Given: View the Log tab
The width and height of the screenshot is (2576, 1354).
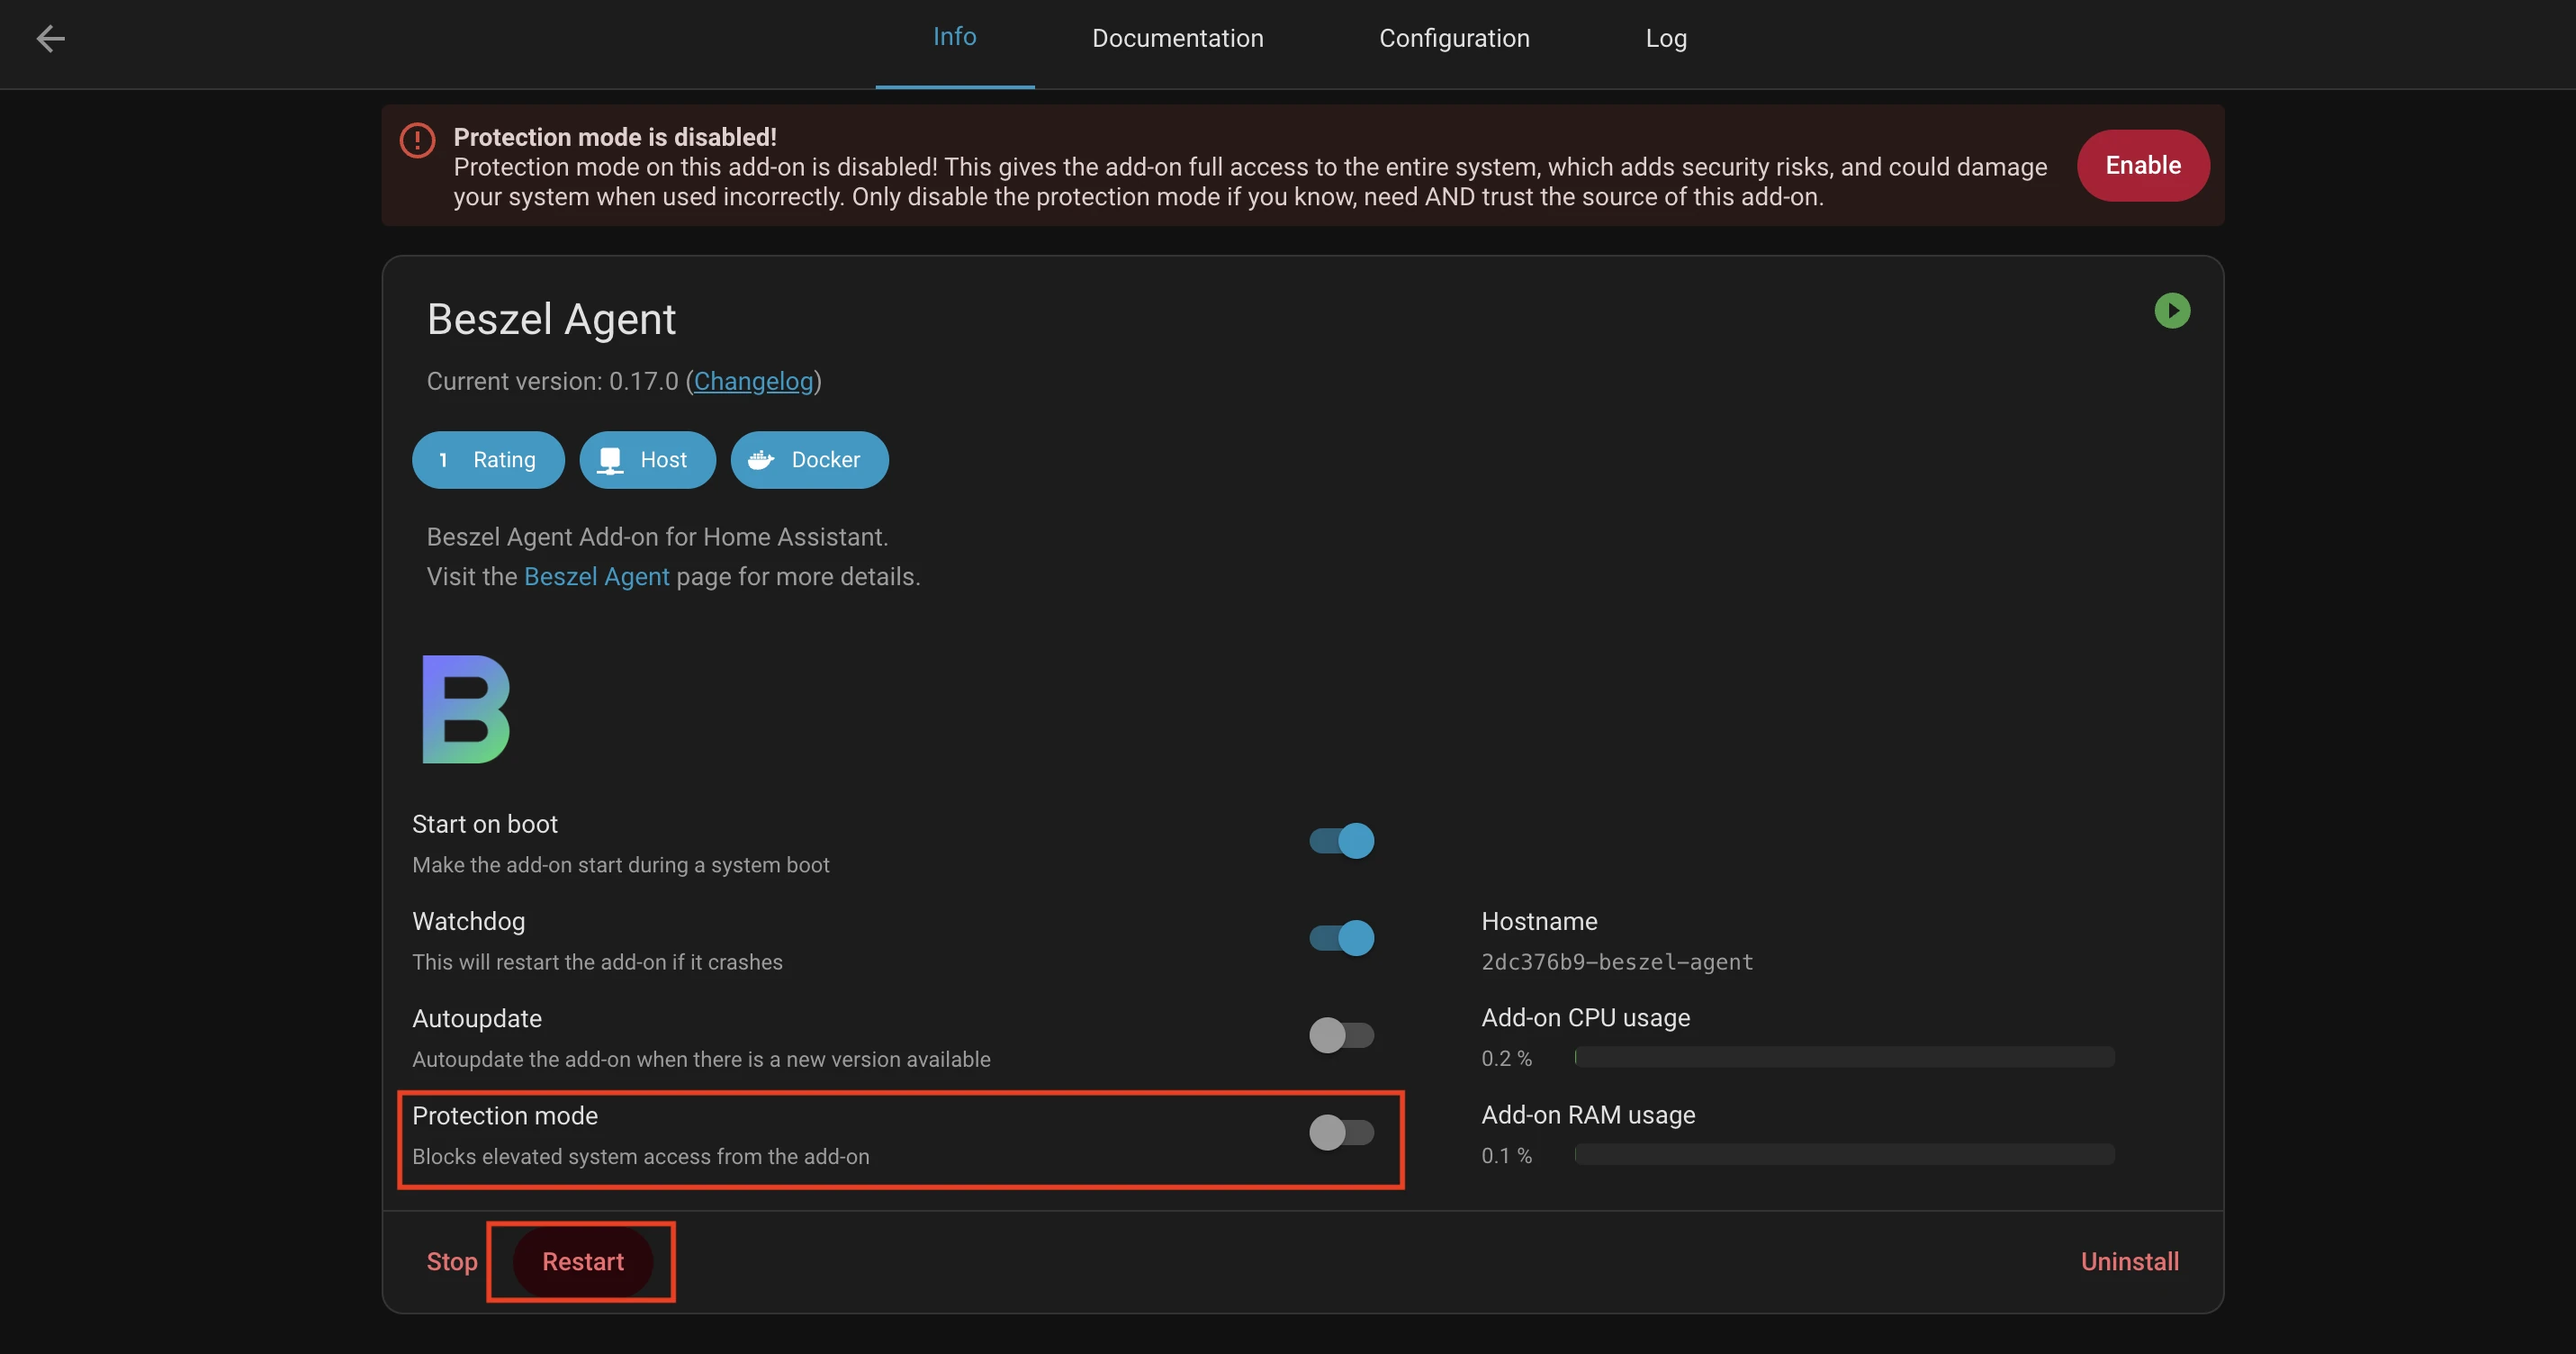Looking at the screenshot, I should click(x=1666, y=38).
